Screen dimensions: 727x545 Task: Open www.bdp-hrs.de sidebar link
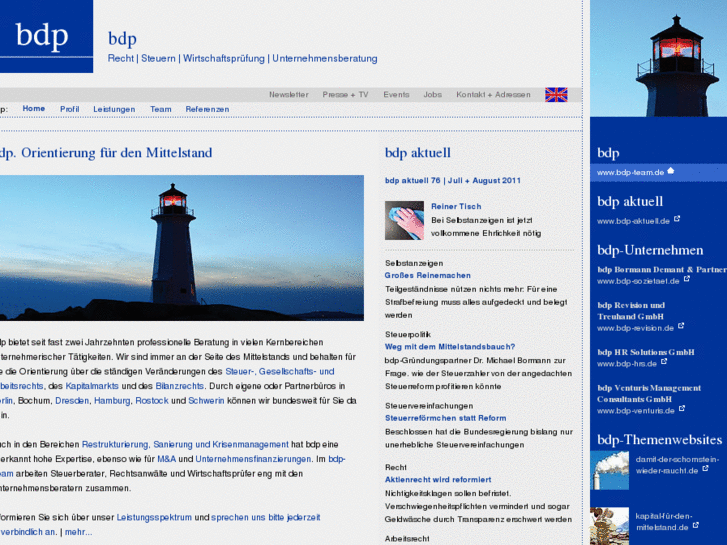(627, 364)
